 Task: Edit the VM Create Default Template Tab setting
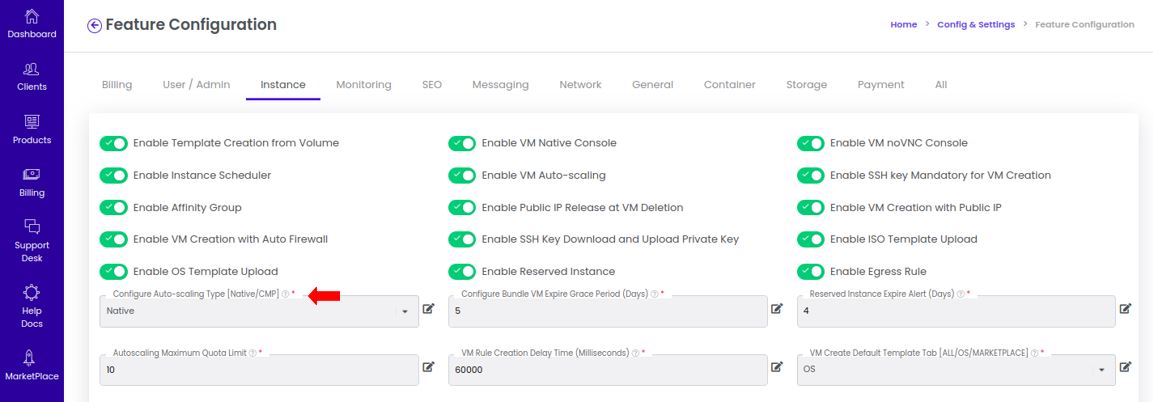1125,367
